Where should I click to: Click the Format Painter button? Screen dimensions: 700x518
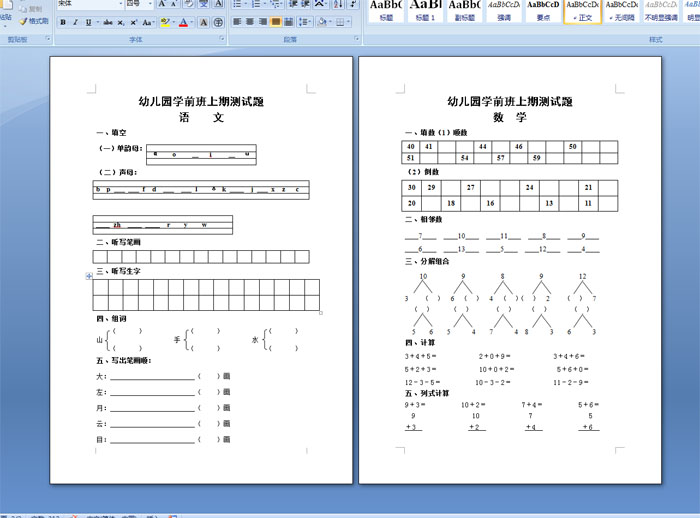(x=34, y=21)
